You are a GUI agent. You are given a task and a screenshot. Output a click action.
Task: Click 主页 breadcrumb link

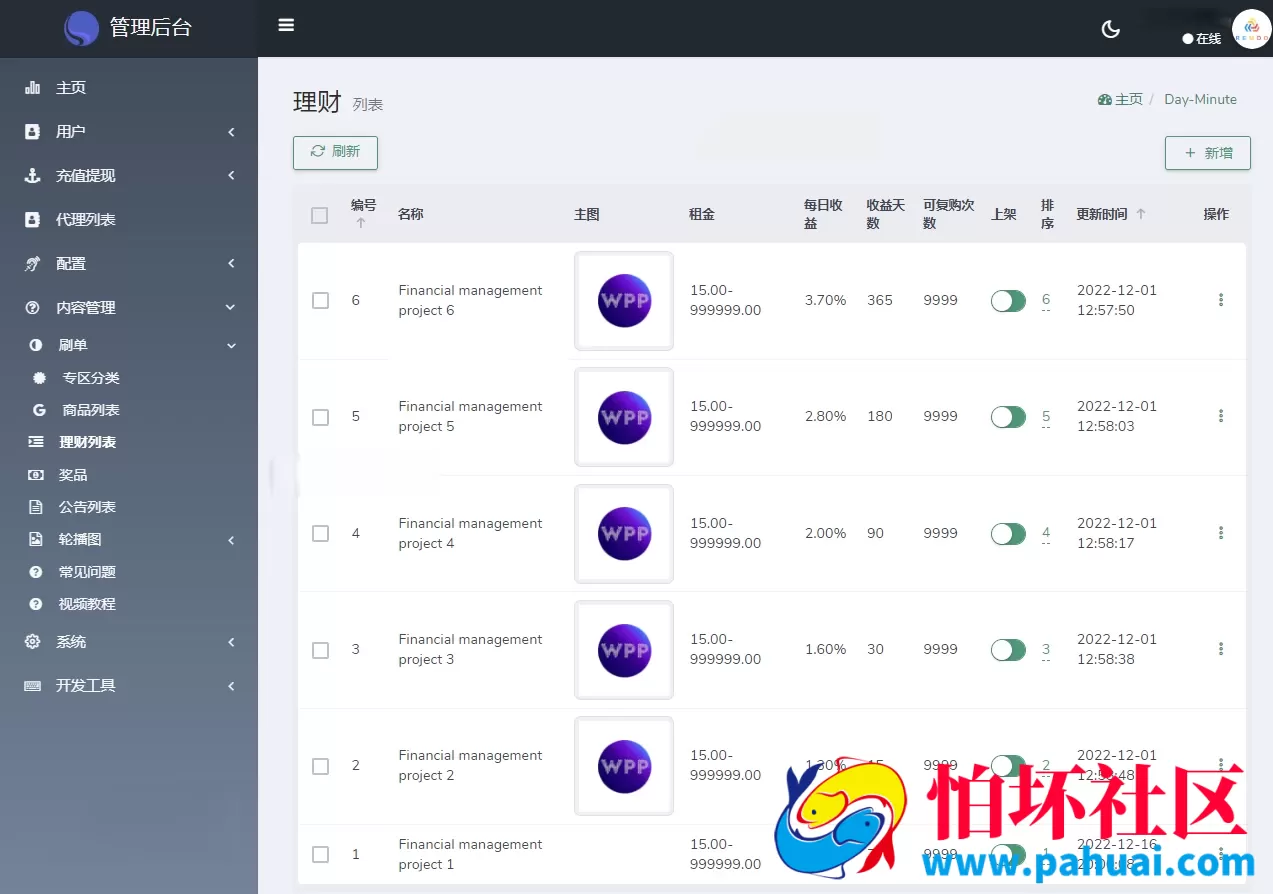1128,100
